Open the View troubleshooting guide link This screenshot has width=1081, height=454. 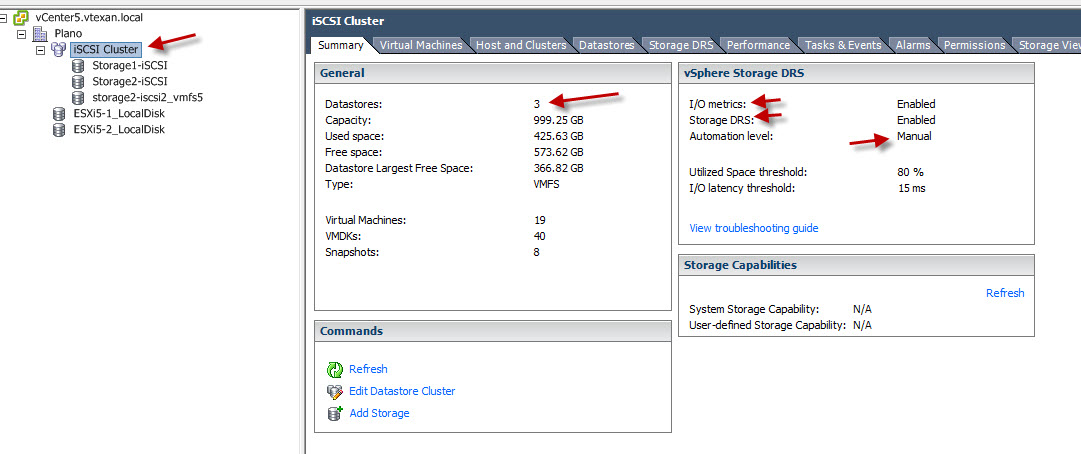click(x=753, y=228)
